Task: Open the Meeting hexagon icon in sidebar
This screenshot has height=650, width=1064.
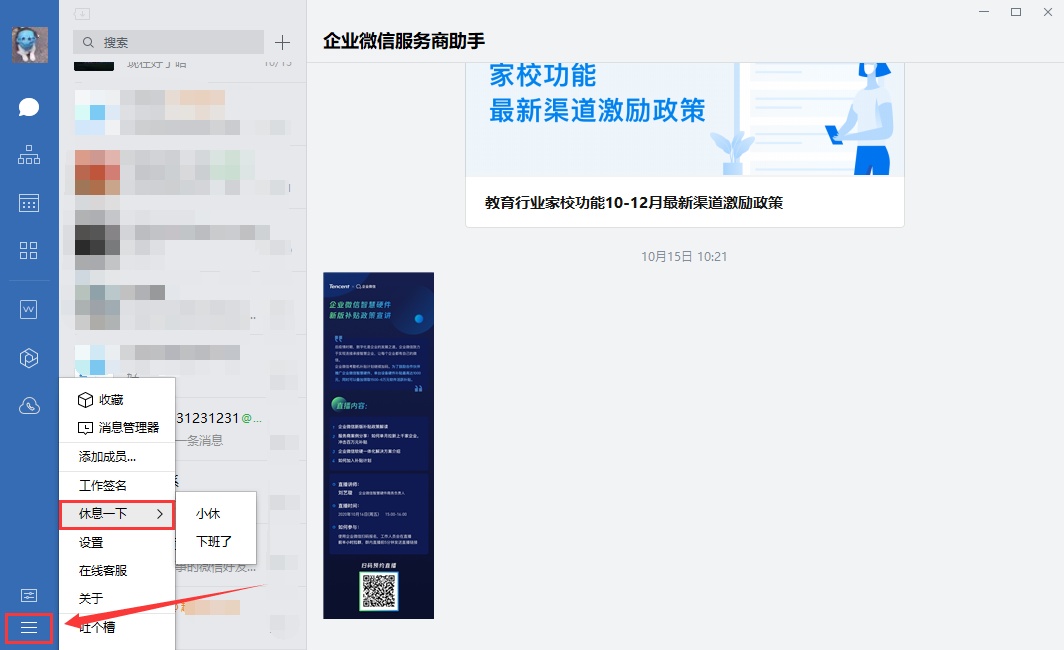Action: tap(29, 357)
